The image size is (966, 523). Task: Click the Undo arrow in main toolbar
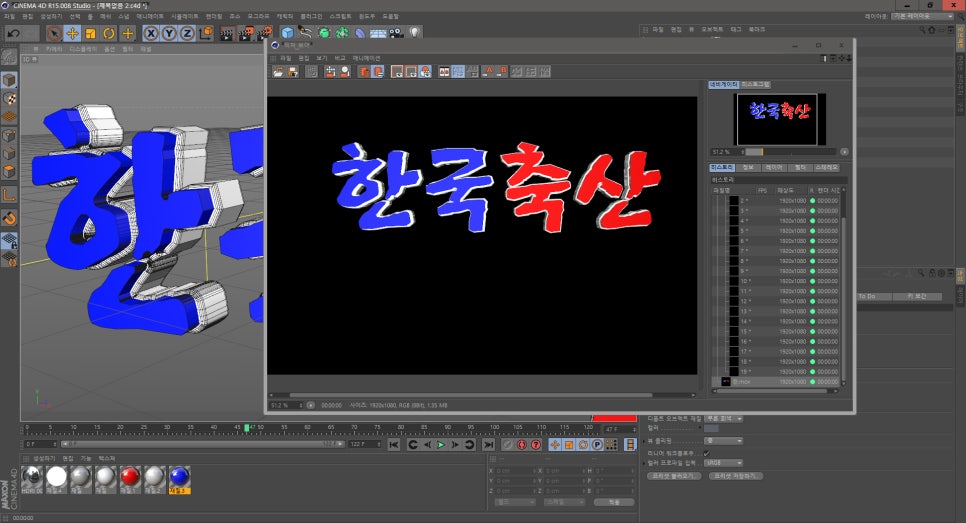14,33
